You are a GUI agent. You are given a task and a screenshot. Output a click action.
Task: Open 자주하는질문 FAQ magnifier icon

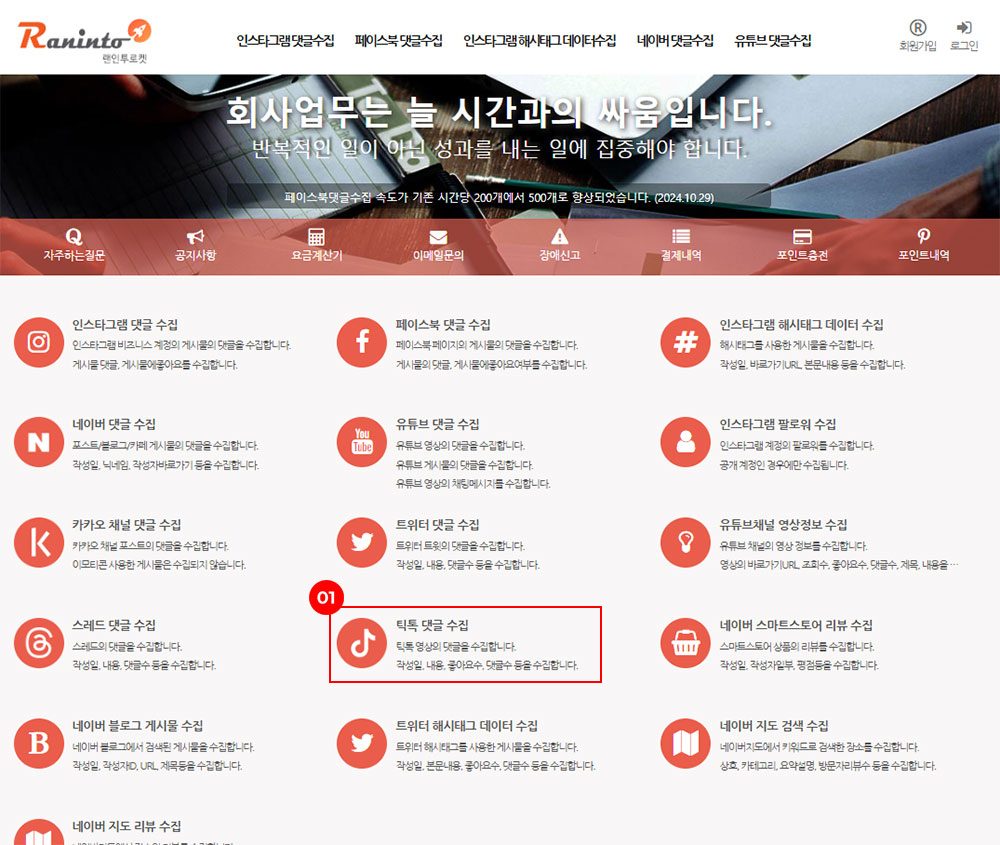tap(74, 237)
